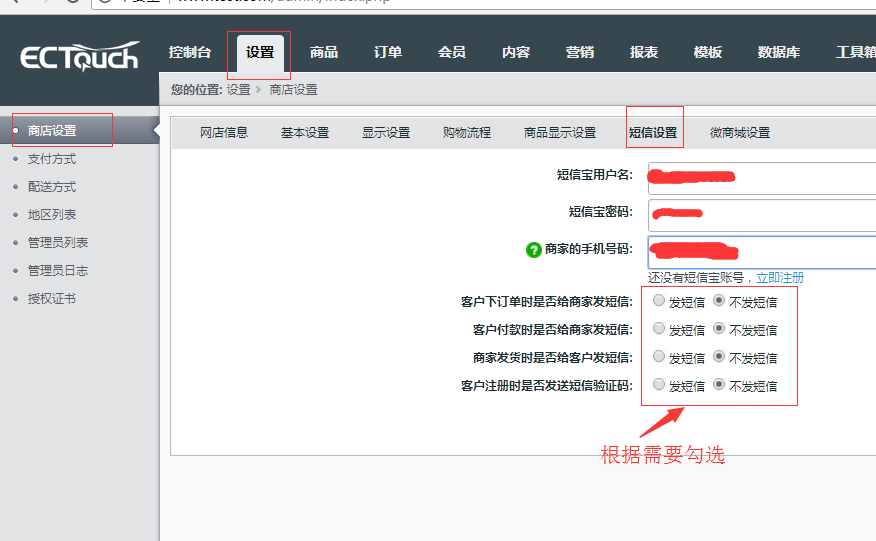Choose 不发短信 for 客户注册时是否发送短信验证码

tap(718, 384)
